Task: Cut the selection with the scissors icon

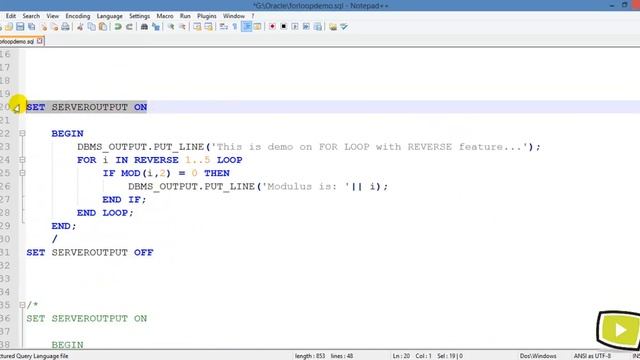Action: (x=80, y=27)
